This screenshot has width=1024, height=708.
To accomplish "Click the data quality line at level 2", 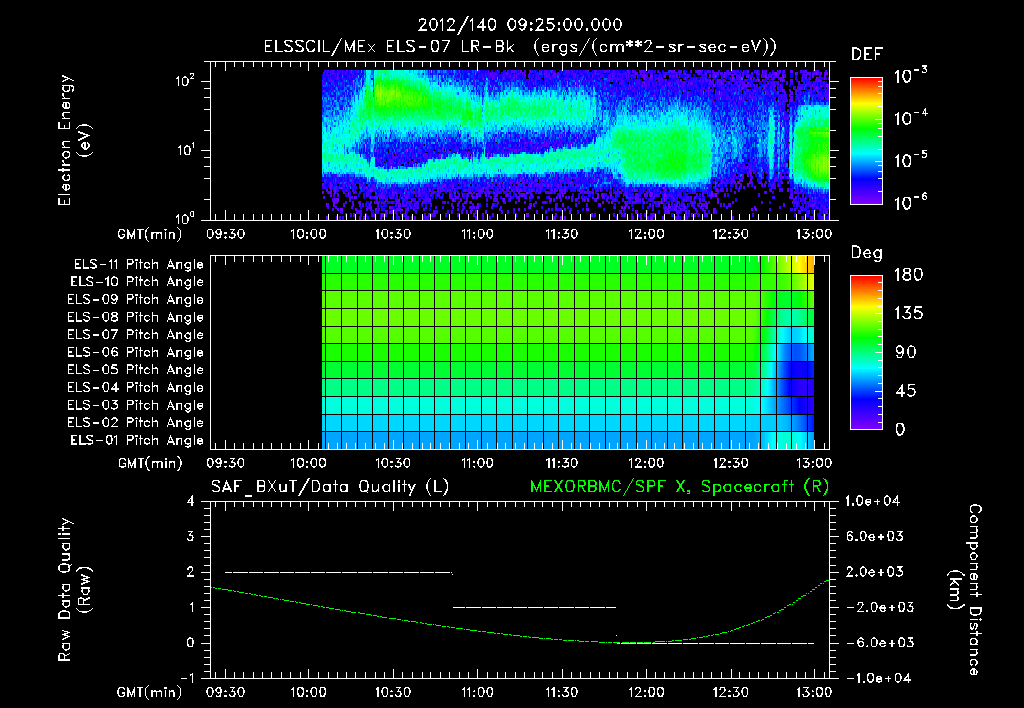I will [338, 572].
